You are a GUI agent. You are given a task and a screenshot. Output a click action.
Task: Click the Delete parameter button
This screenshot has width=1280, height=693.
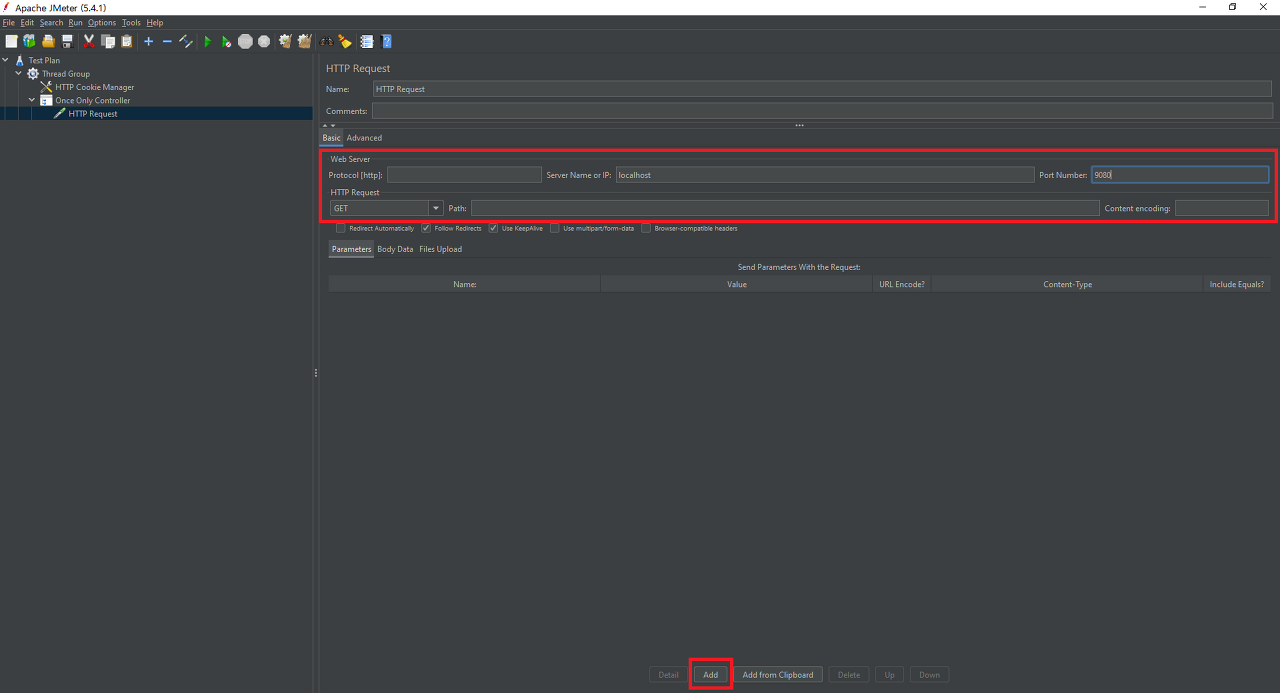pos(849,675)
